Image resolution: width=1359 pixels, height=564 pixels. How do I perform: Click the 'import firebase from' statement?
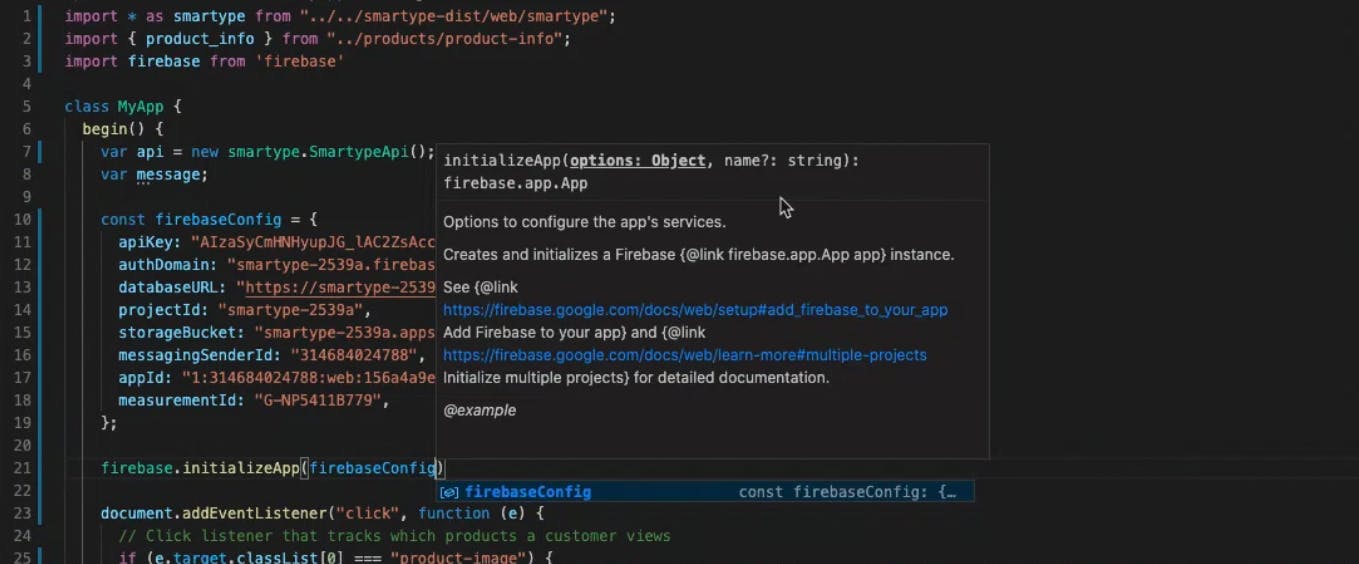[x=204, y=61]
